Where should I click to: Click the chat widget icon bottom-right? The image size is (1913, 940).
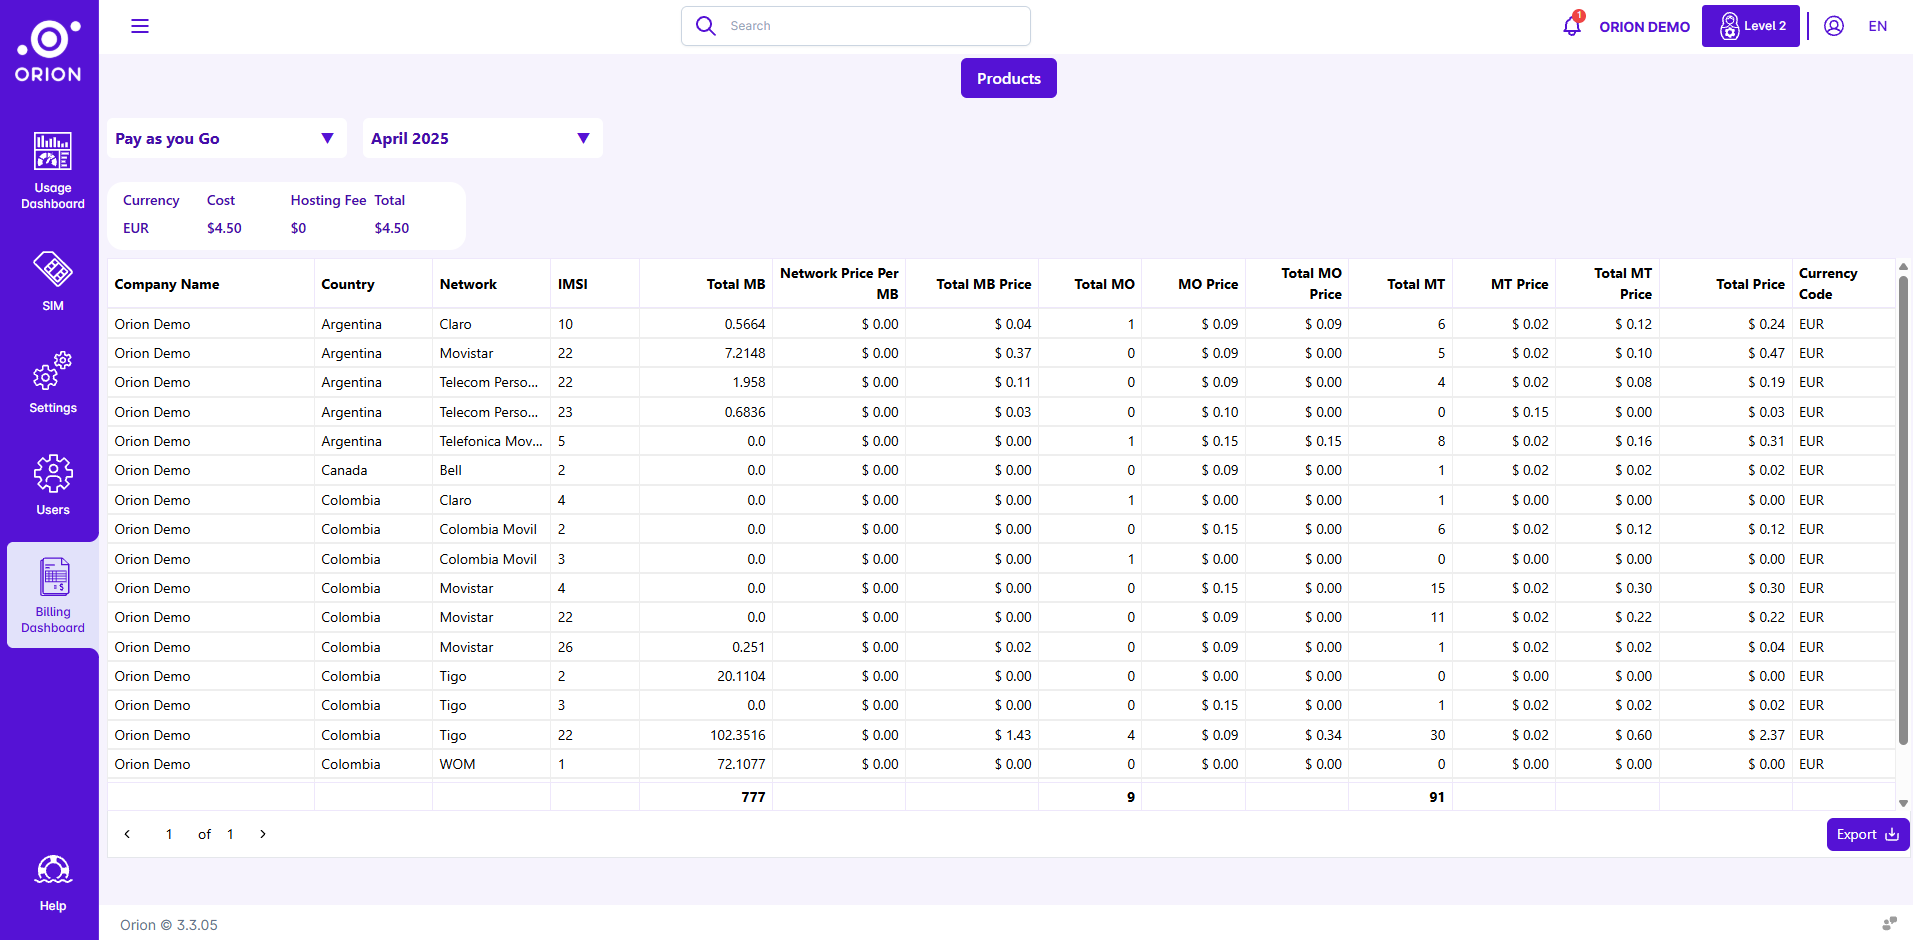point(1889,923)
